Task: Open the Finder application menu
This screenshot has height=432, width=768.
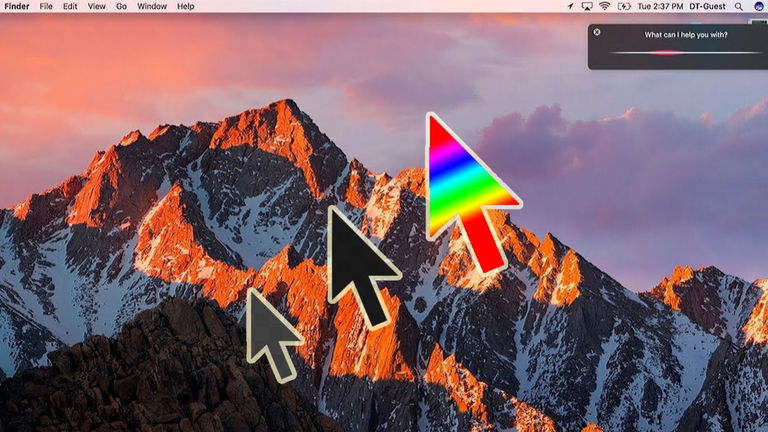Action: click(x=17, y=6)
